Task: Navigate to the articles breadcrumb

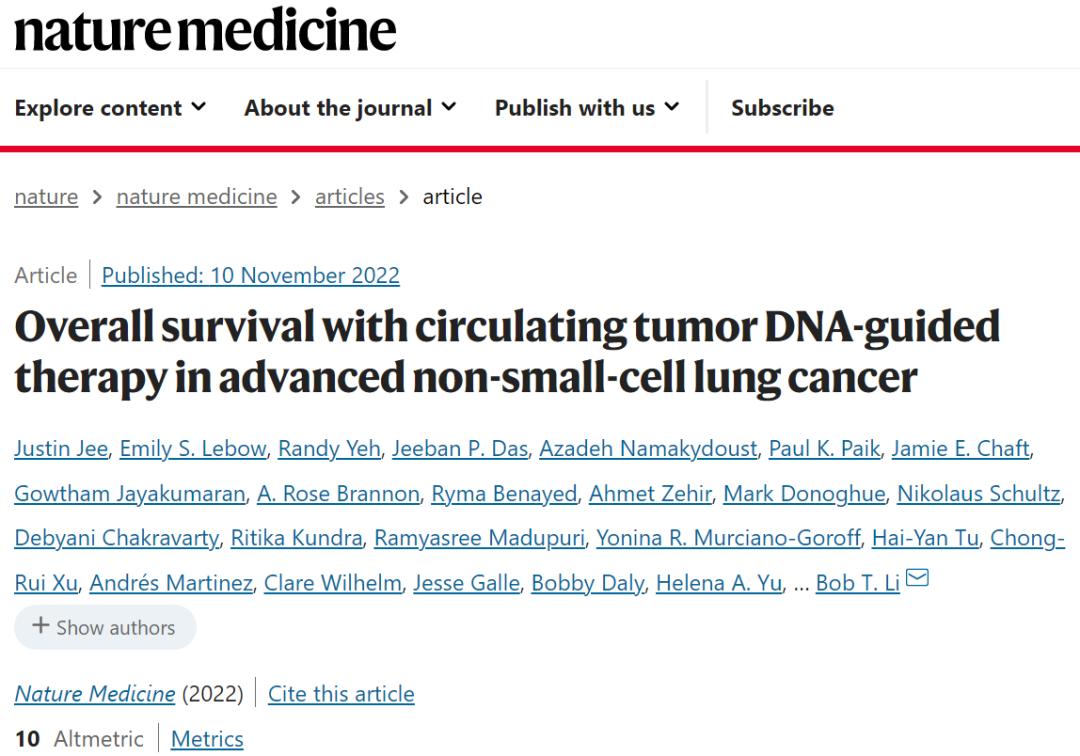Action: click(x=349, y=197)
